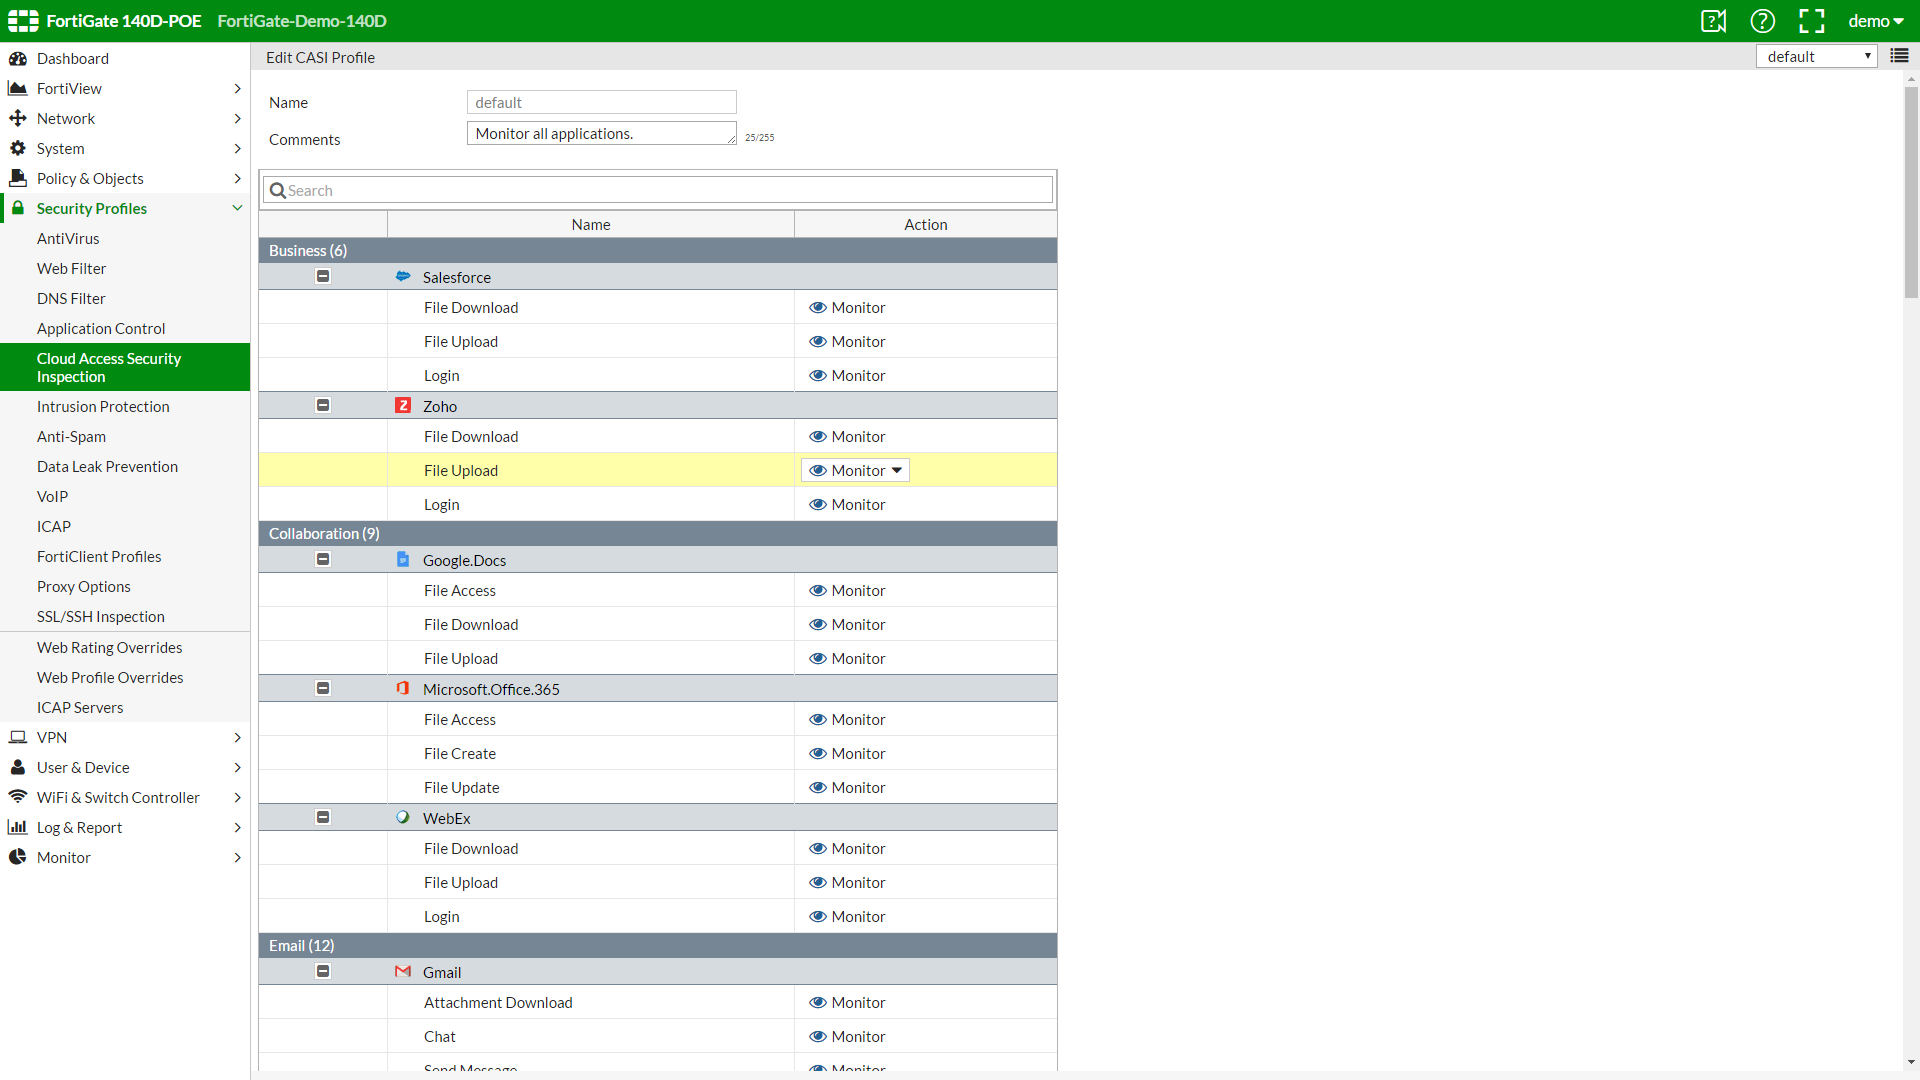The width and height of the screenshot is (1920, 1080).
Task: Toggle Monitor eye for WebEx Login
Action: (x=818, y=917)
